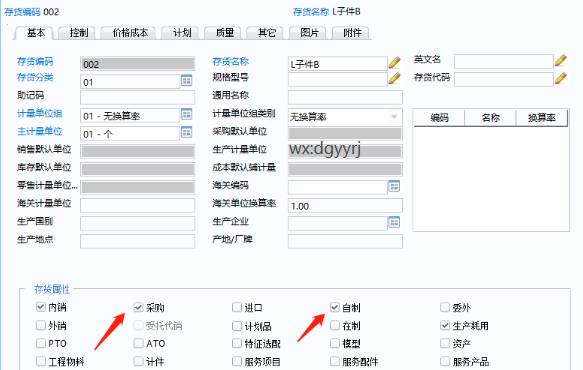
Task: Check the ATO checkbox
Action: pos(138,343)
